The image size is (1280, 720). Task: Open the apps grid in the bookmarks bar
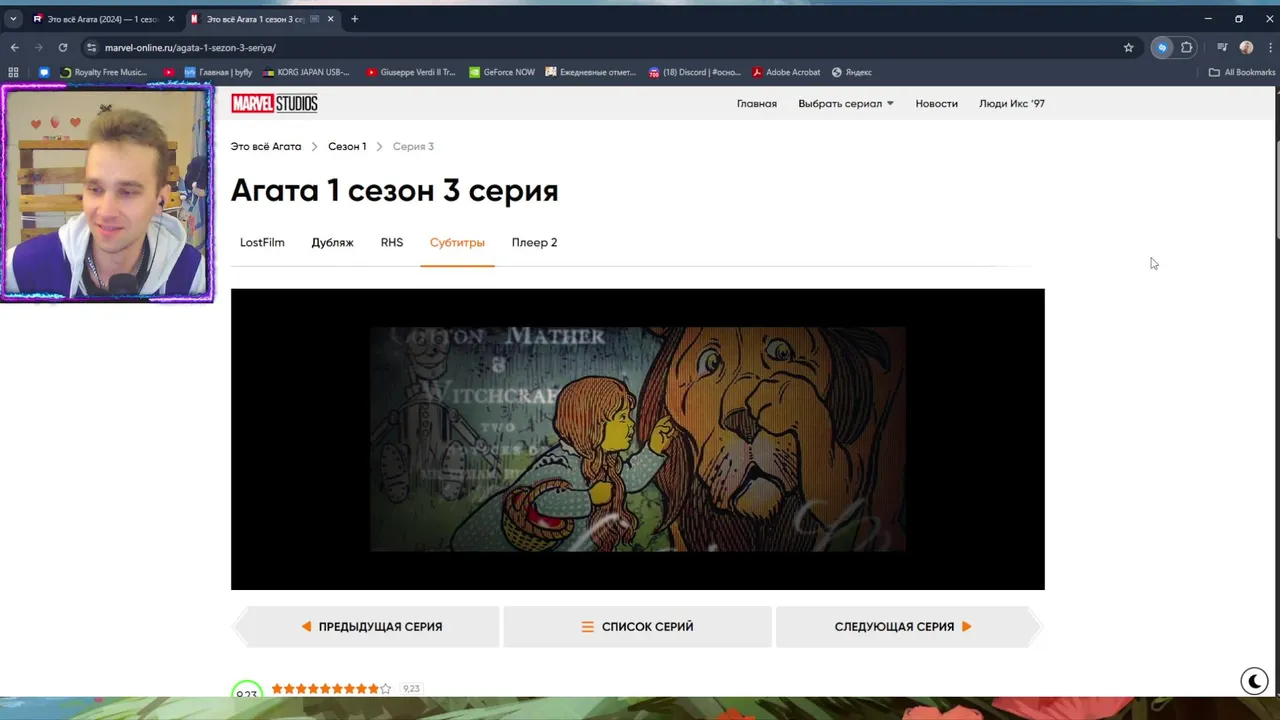tap(13, 72)
